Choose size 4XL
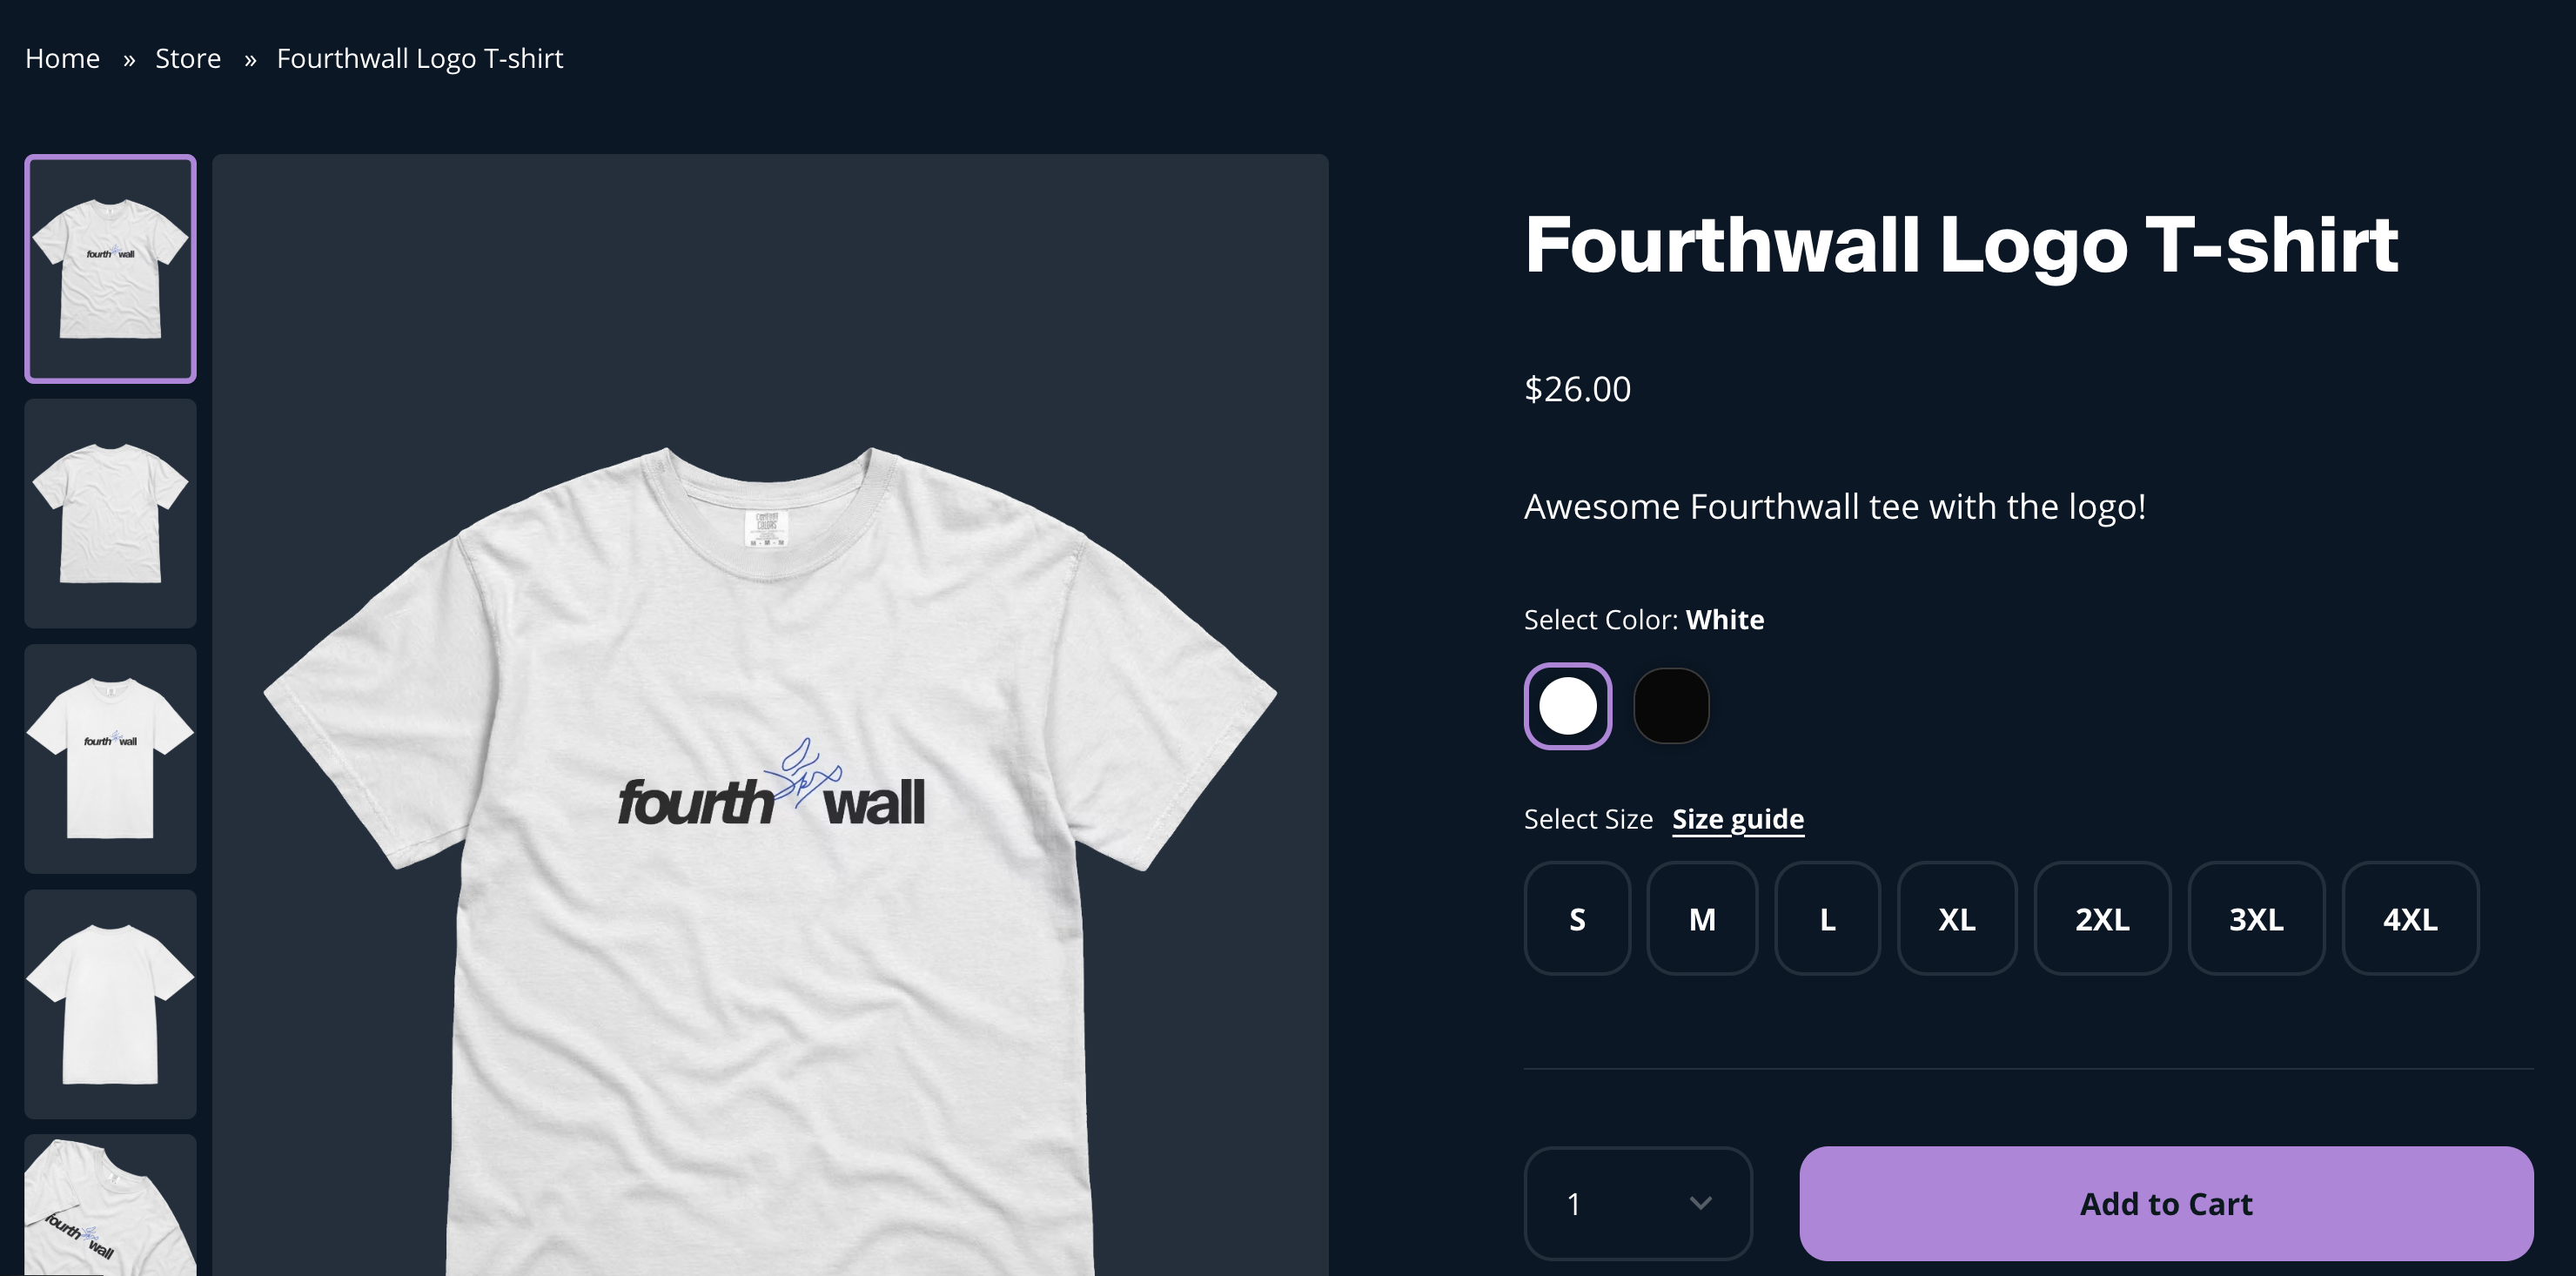Image resolution: width=2576 pixels, height=1276 pixels. click(x=2410, y=918)
